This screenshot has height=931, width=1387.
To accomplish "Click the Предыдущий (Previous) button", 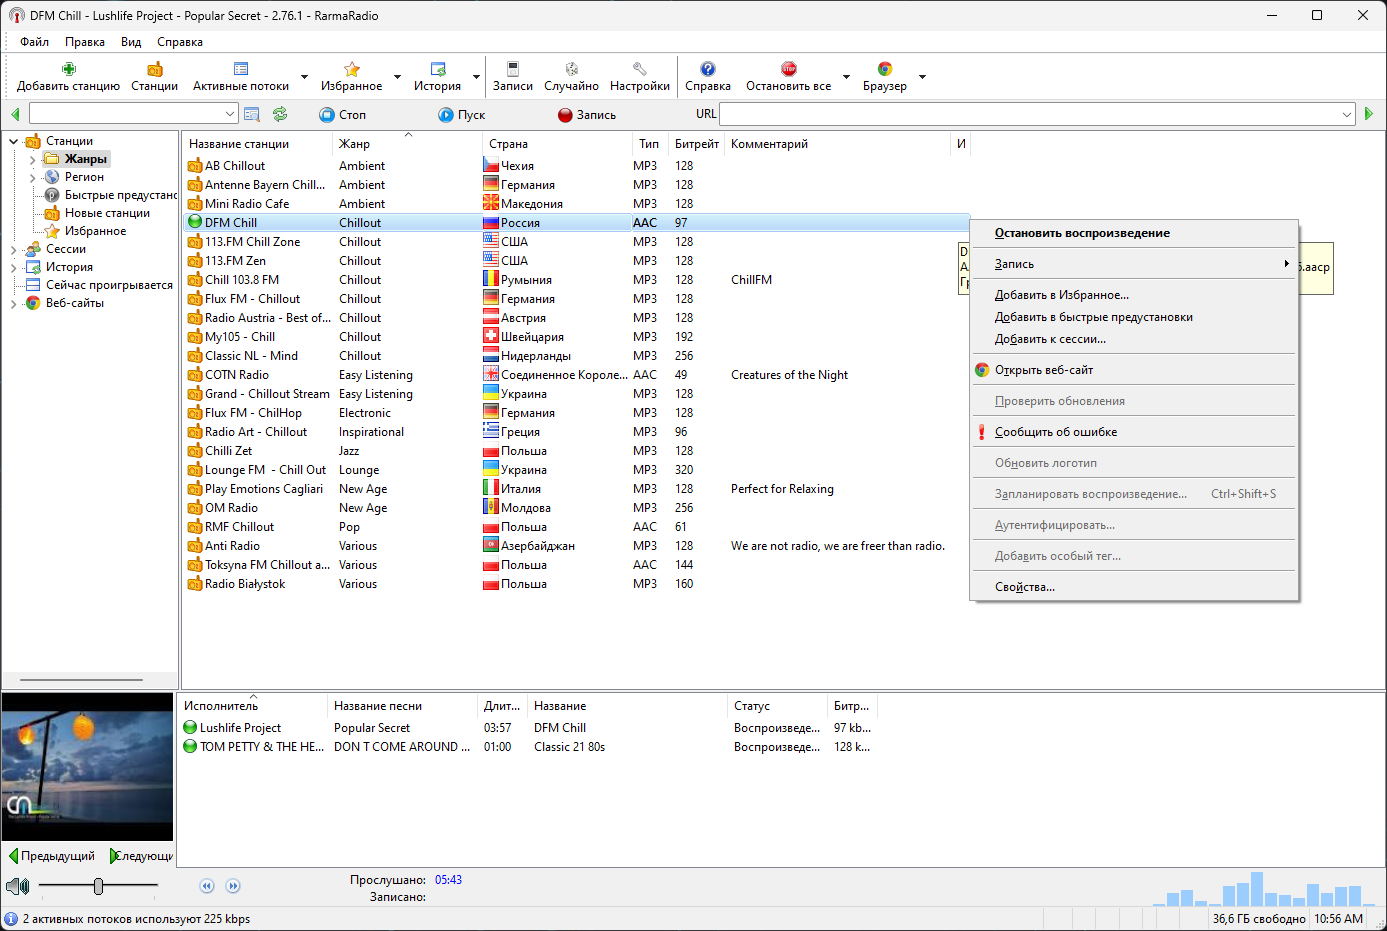I will (x=52, y=856).
